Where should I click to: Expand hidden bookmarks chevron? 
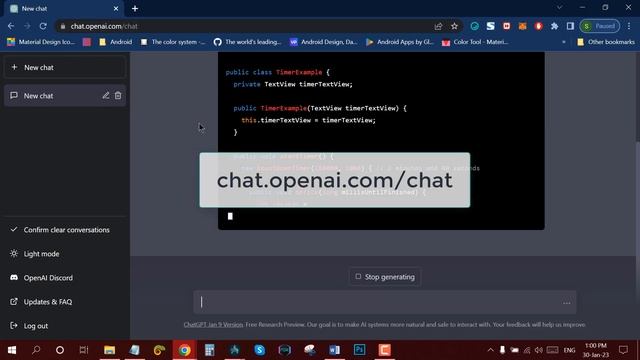[x=564, y=42]
